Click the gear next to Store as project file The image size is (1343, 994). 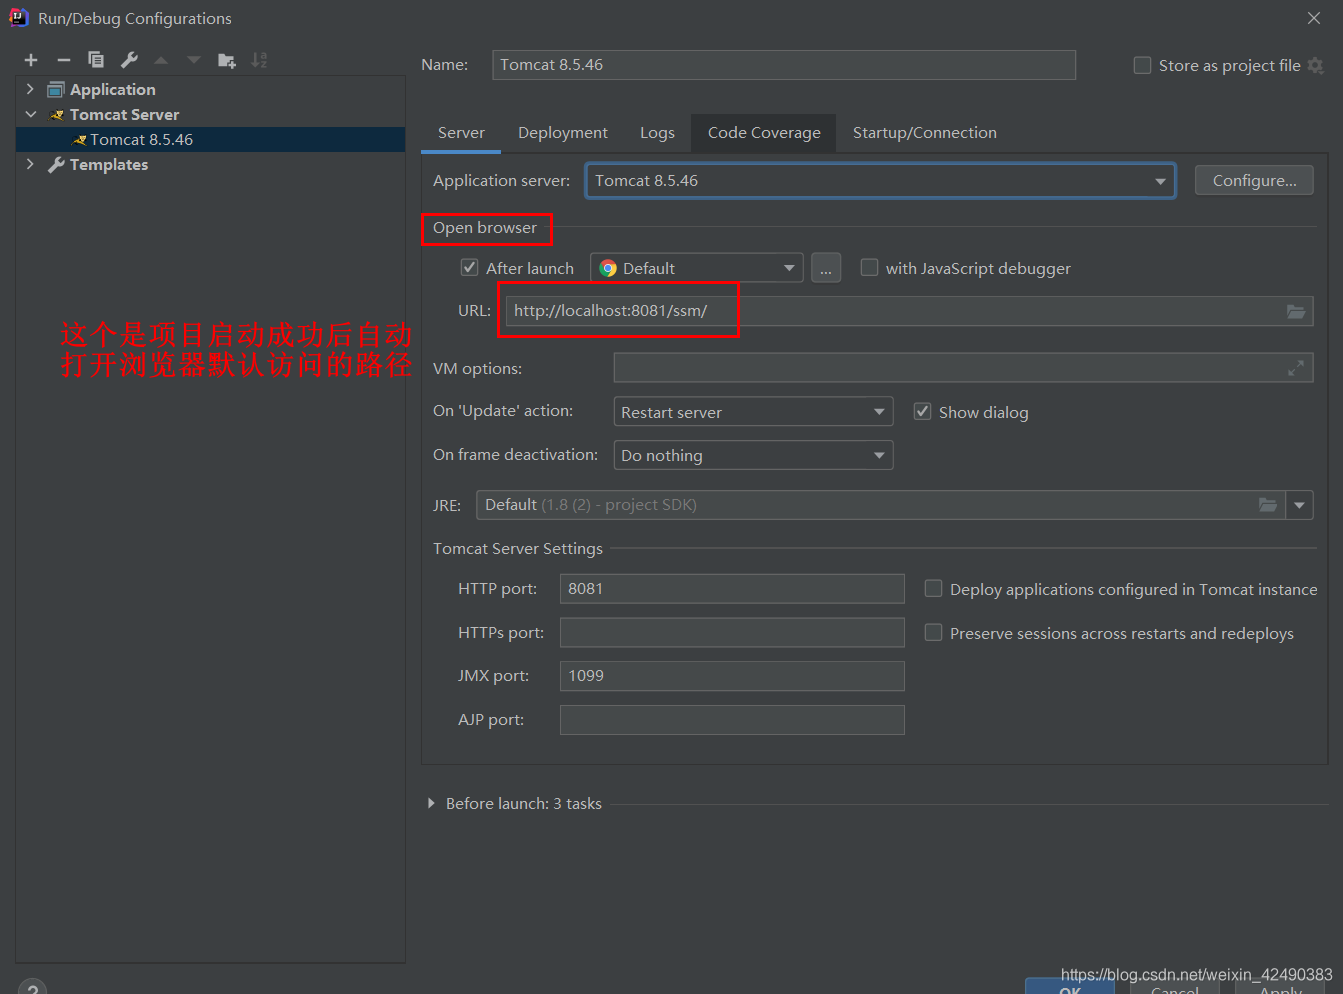[1316, 66]
